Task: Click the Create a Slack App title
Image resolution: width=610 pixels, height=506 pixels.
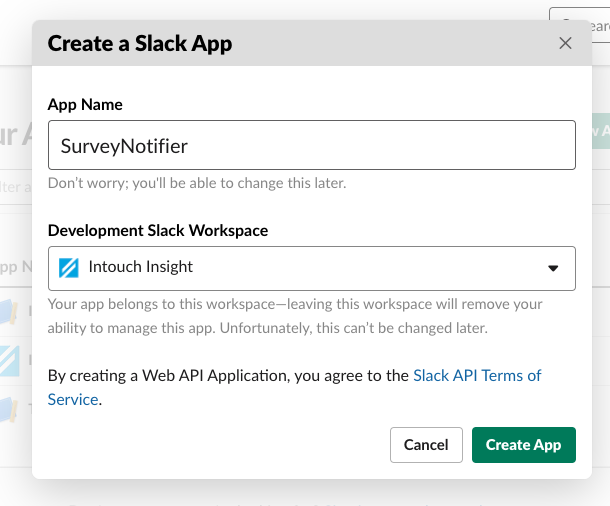Action: click(x=140, y=43)
